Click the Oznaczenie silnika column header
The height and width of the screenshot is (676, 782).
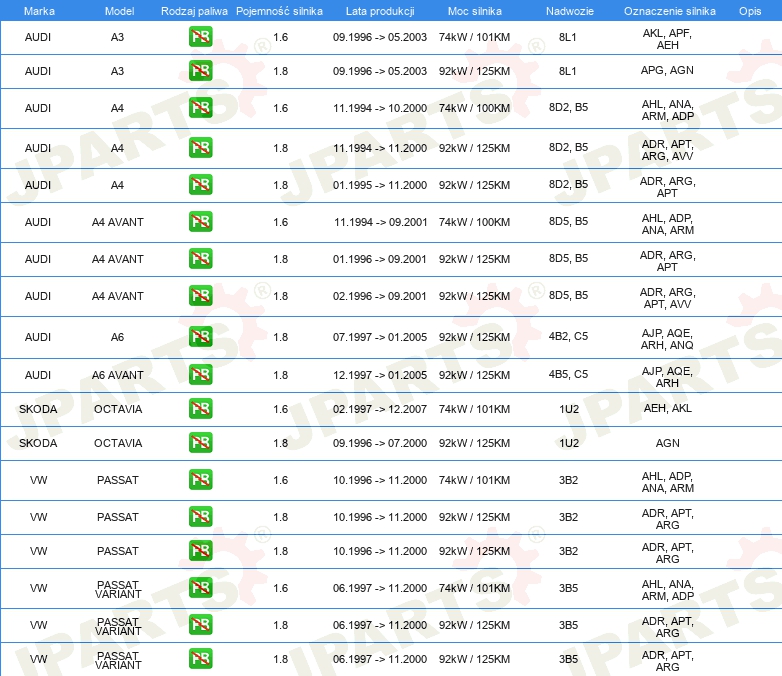669,10
